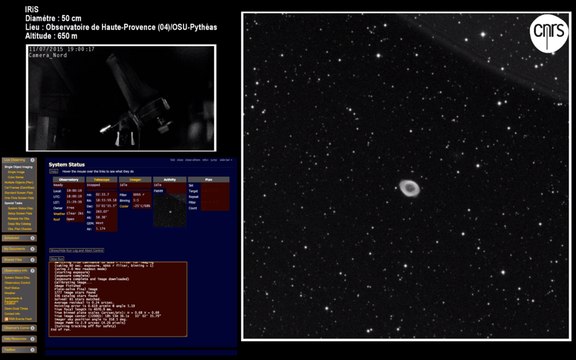
Task: Collapse the Live Observing sidebar section
Action: click(32, 160)
